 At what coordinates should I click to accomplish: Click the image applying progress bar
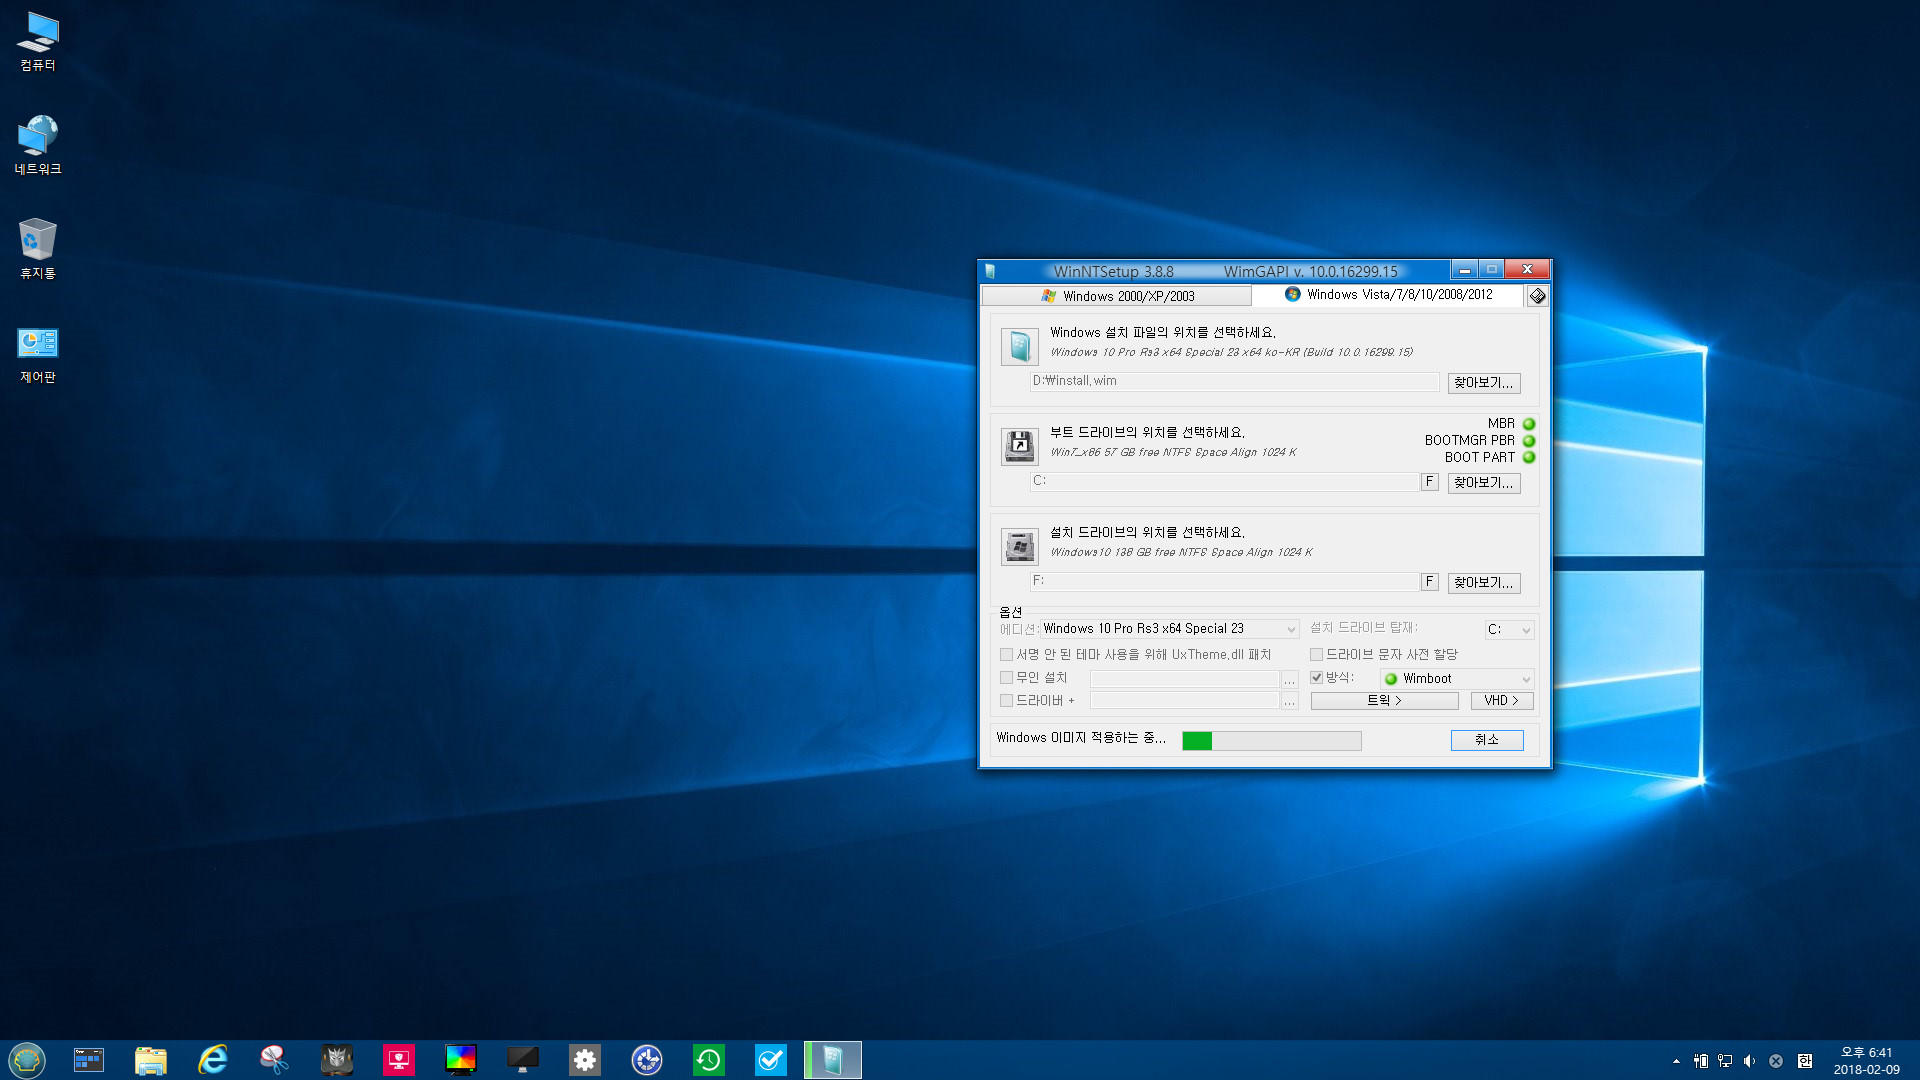point(1272,741)
